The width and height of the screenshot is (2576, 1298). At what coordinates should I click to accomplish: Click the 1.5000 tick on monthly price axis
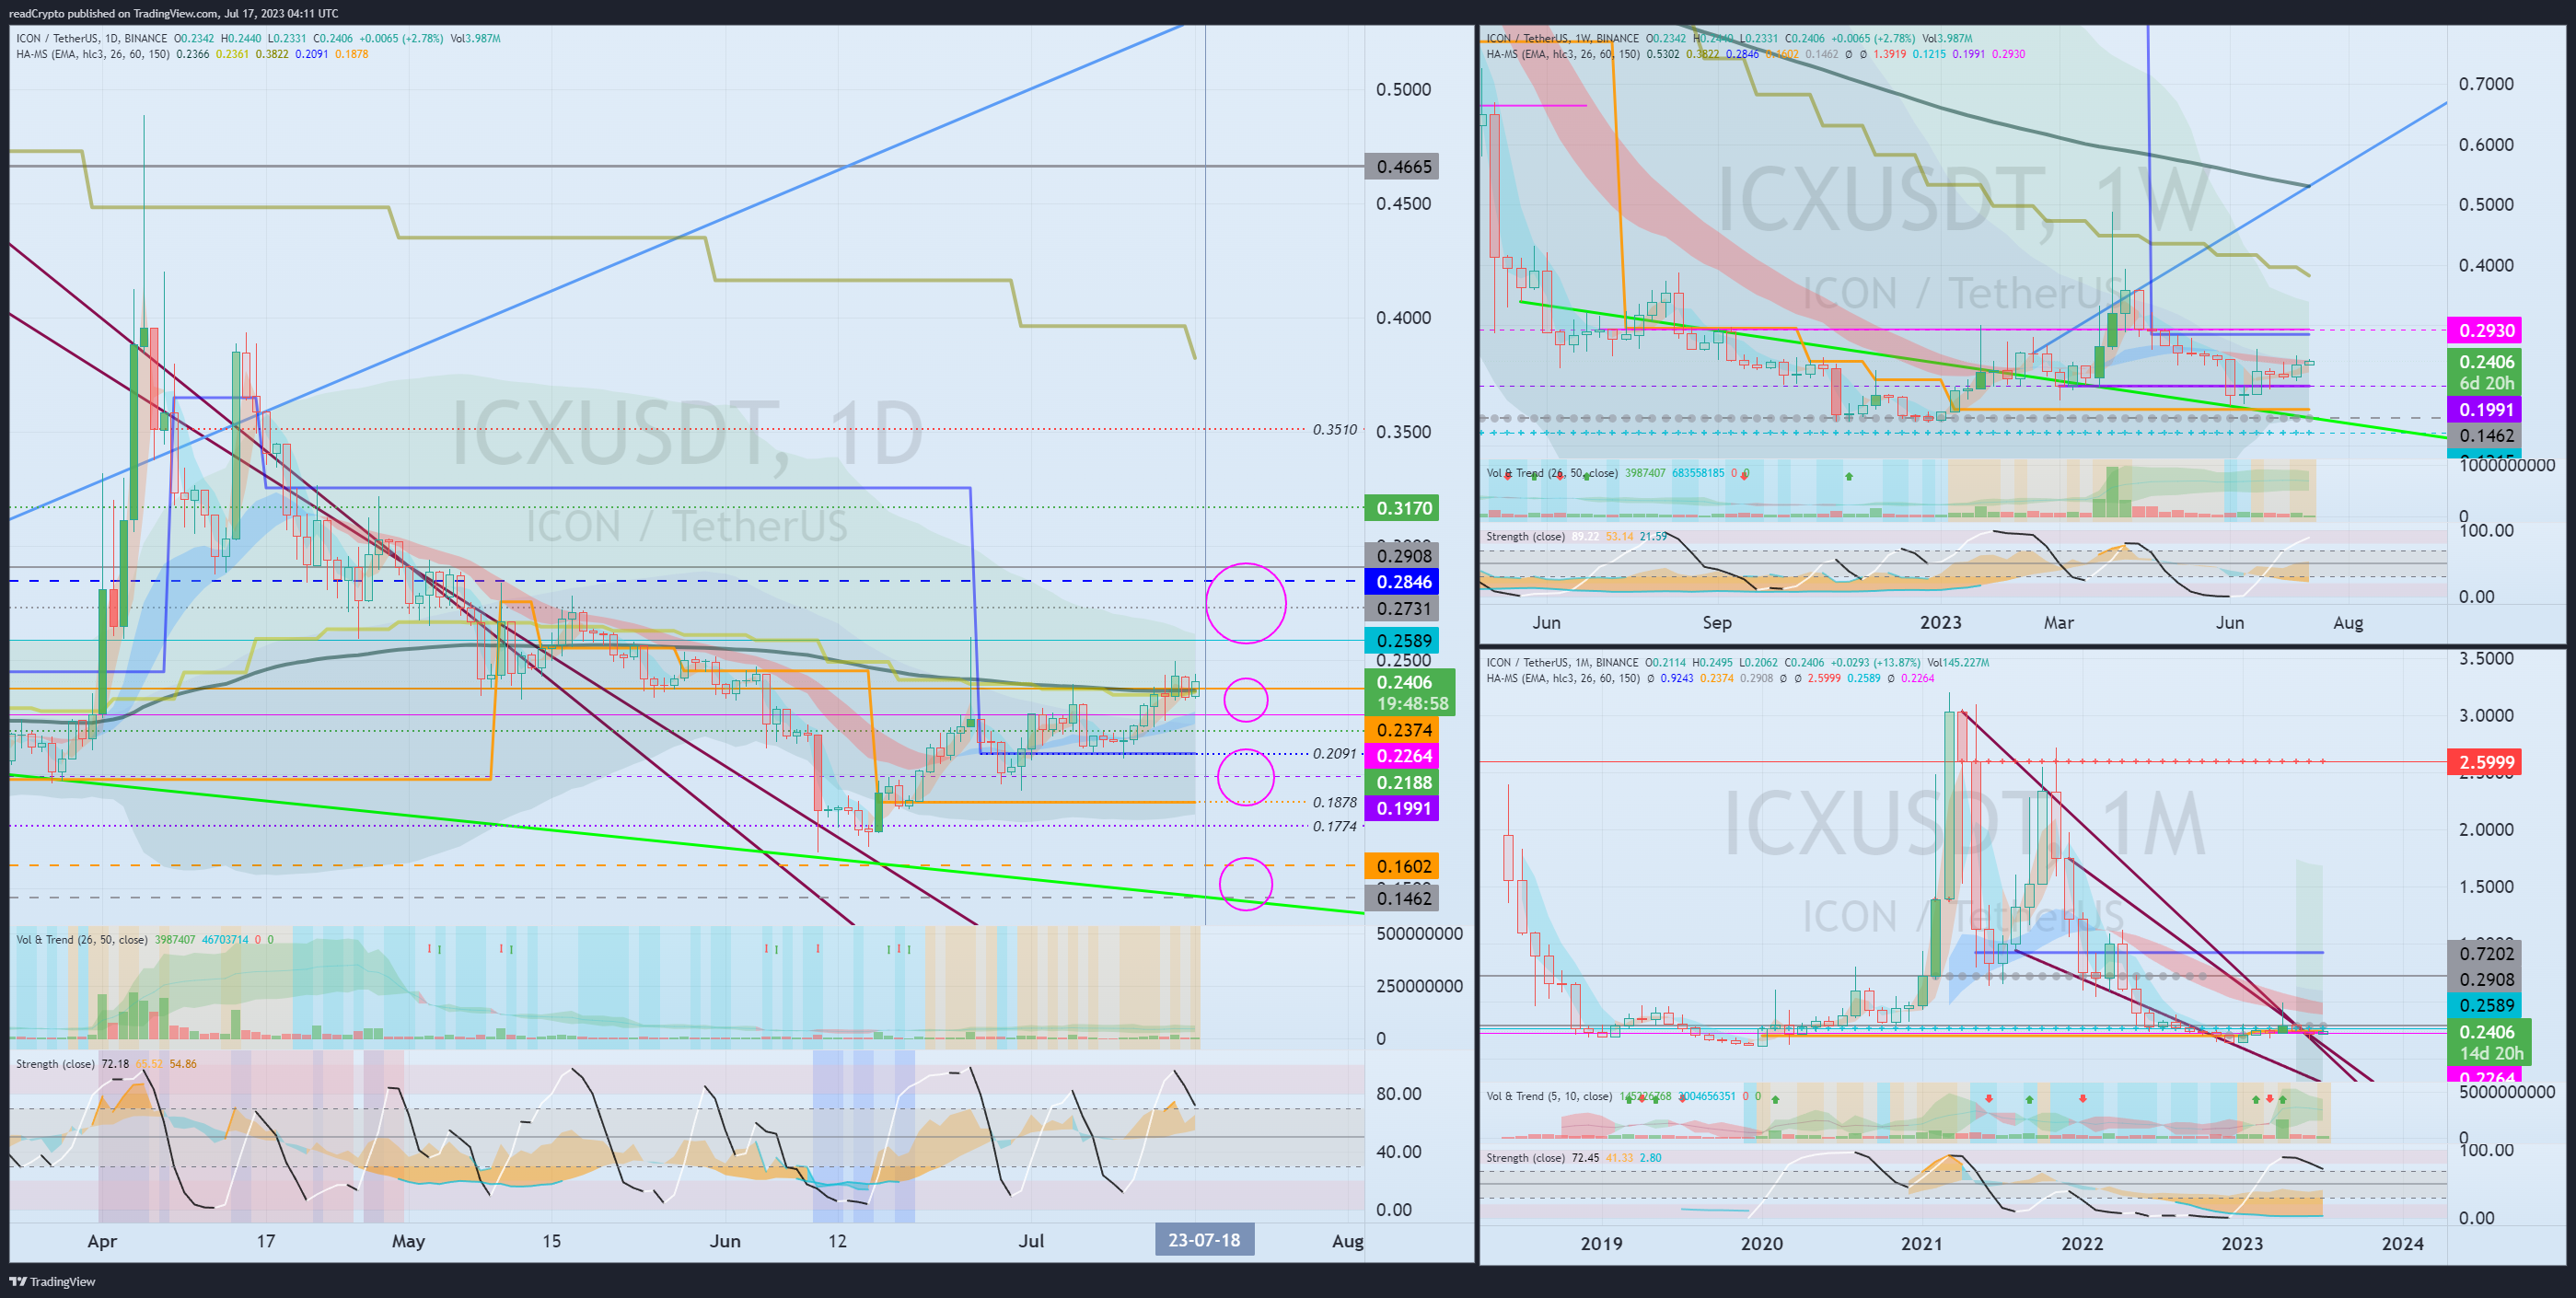2486,887
